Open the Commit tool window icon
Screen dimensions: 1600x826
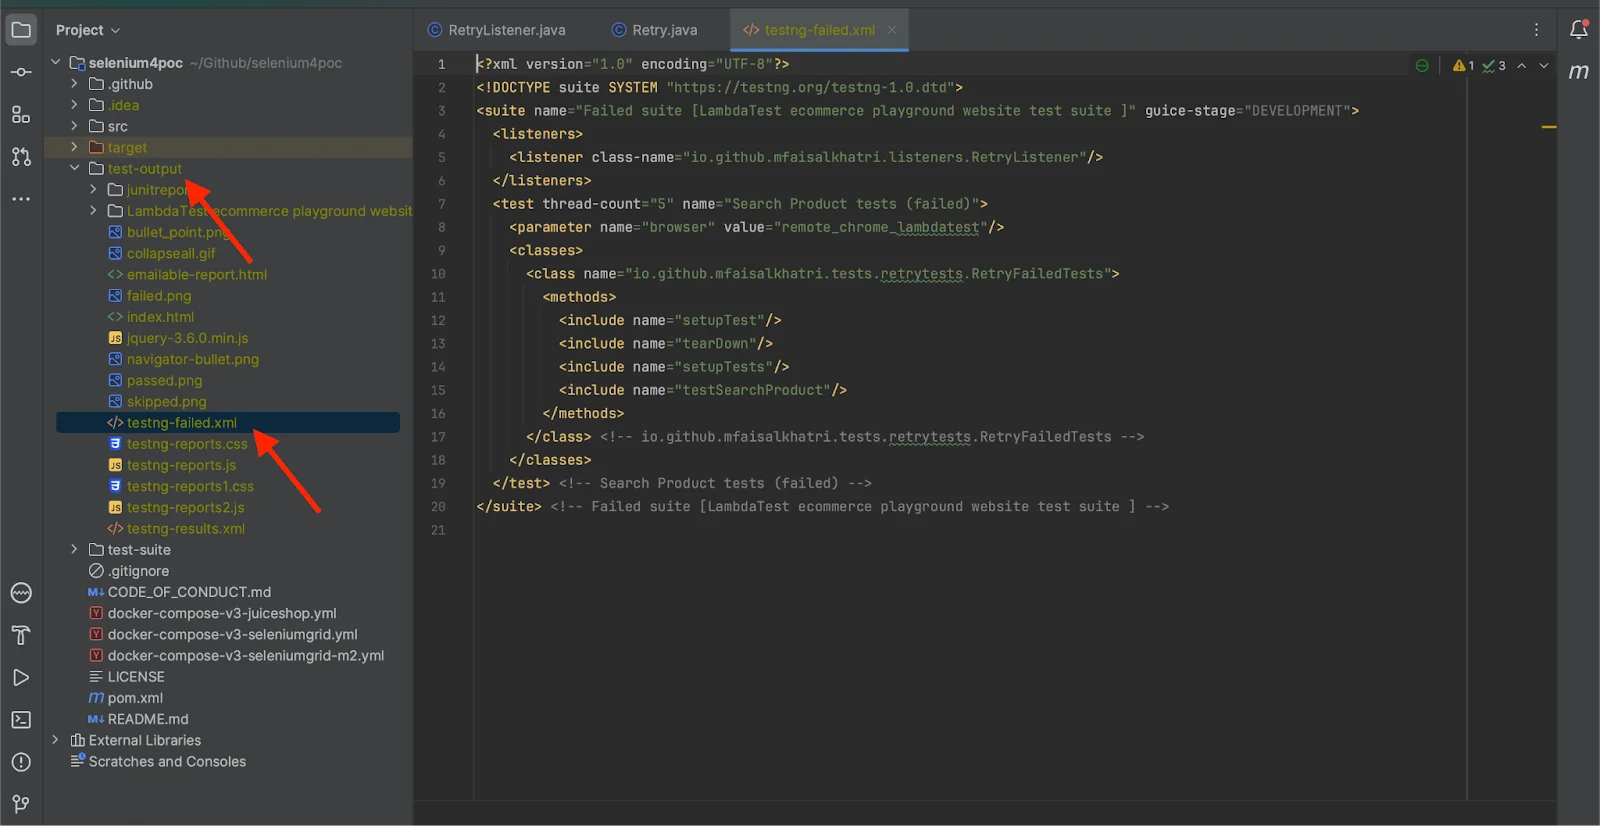coord(21,72)
